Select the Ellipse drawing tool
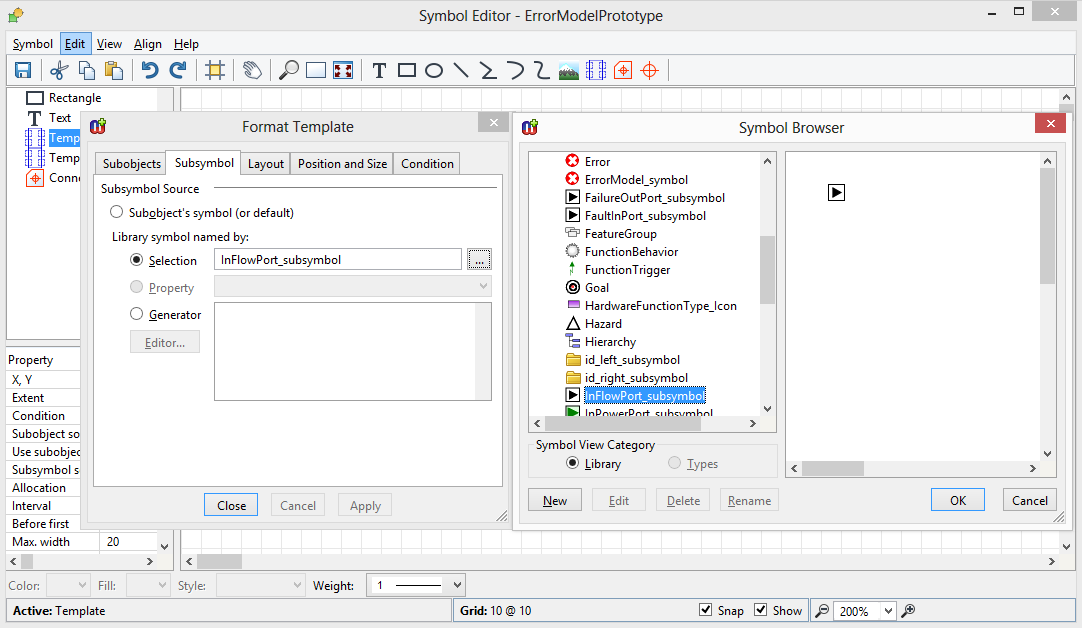The image size is (1082, 628). tap(434, 70)
